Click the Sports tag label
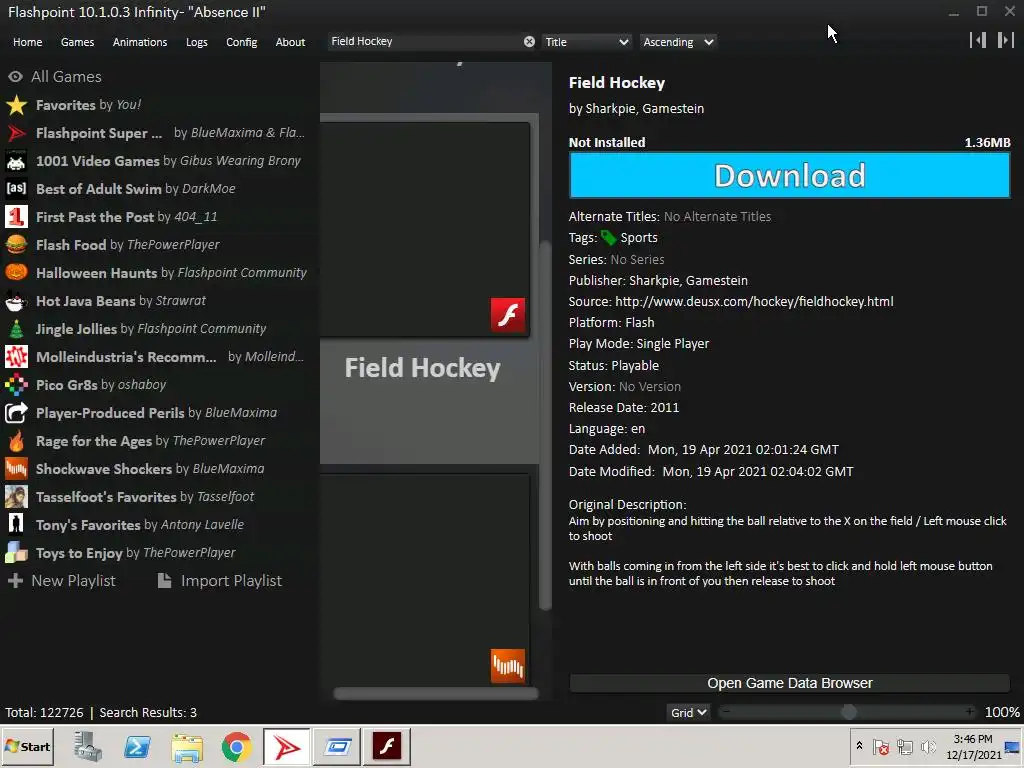This screenshot has height=768, width=1024. click(639, 238)
